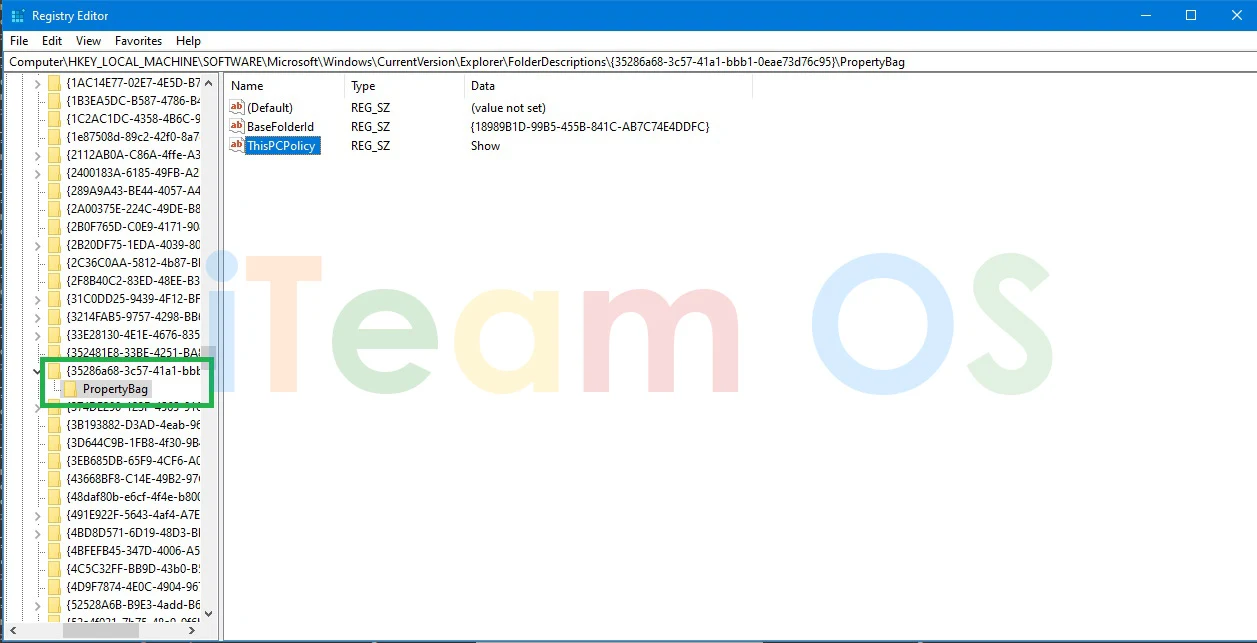Expand the {1AC14E77-02E7 key

click(38, 82)
